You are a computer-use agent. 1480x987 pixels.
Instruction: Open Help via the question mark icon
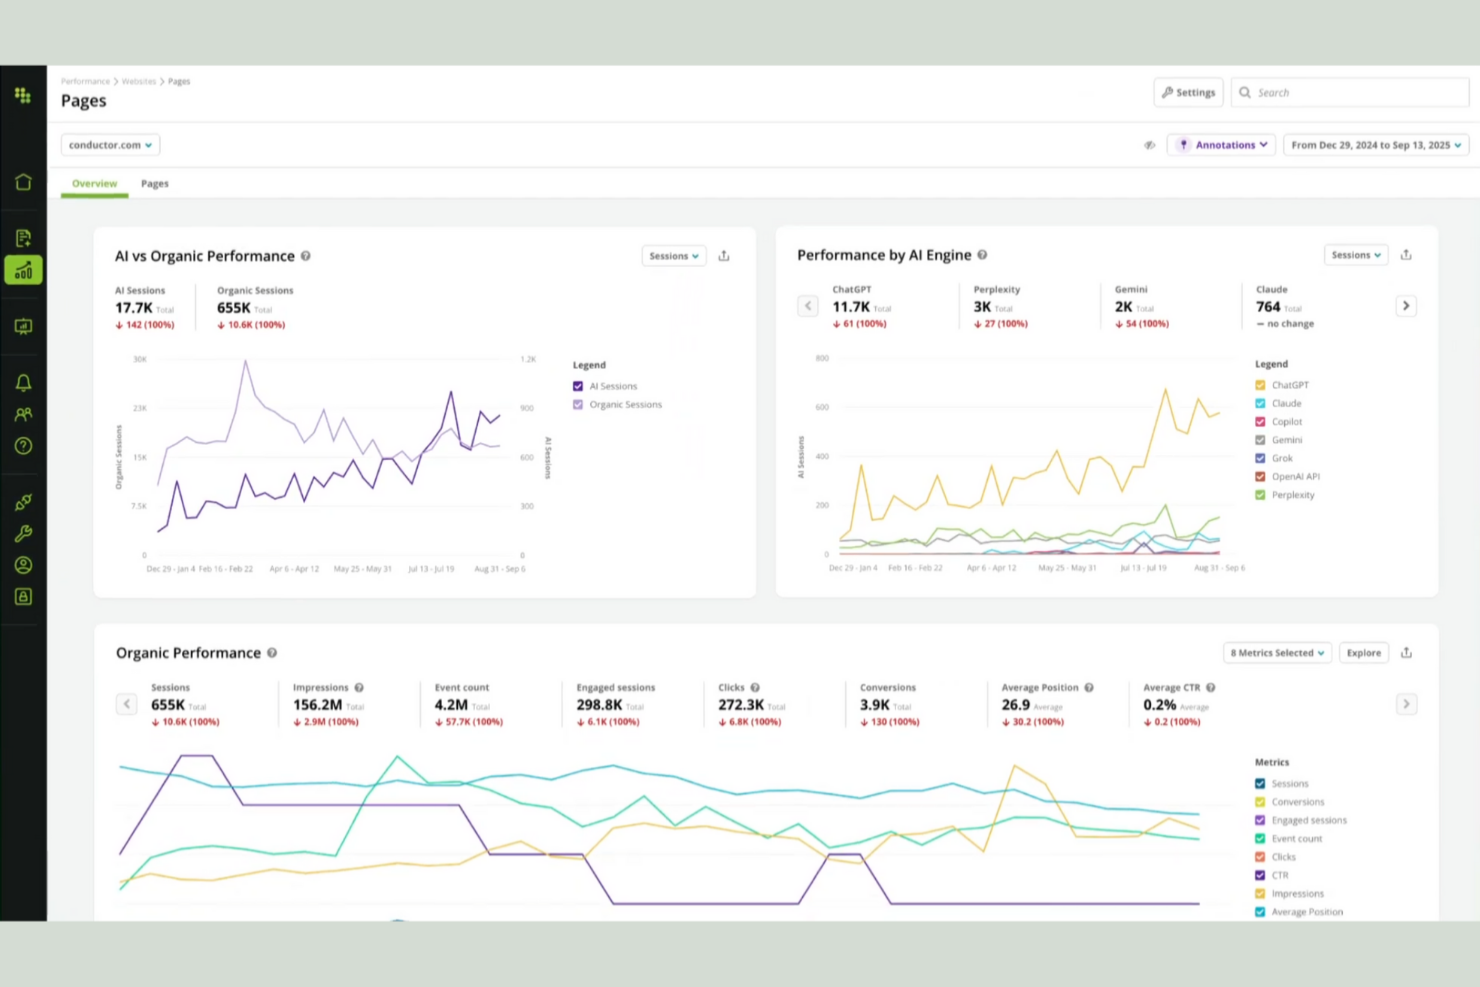tap(23, 446)
